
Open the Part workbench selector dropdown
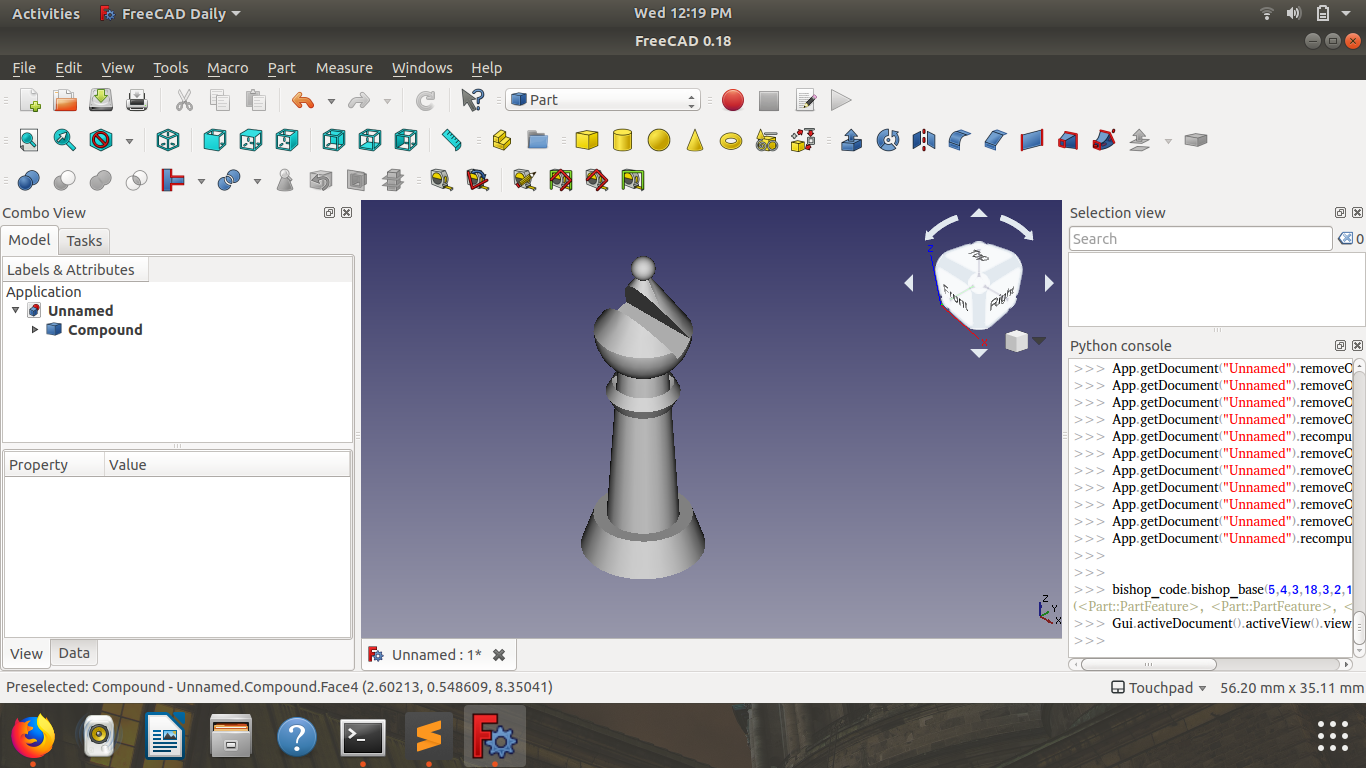[x=602, y=100]
